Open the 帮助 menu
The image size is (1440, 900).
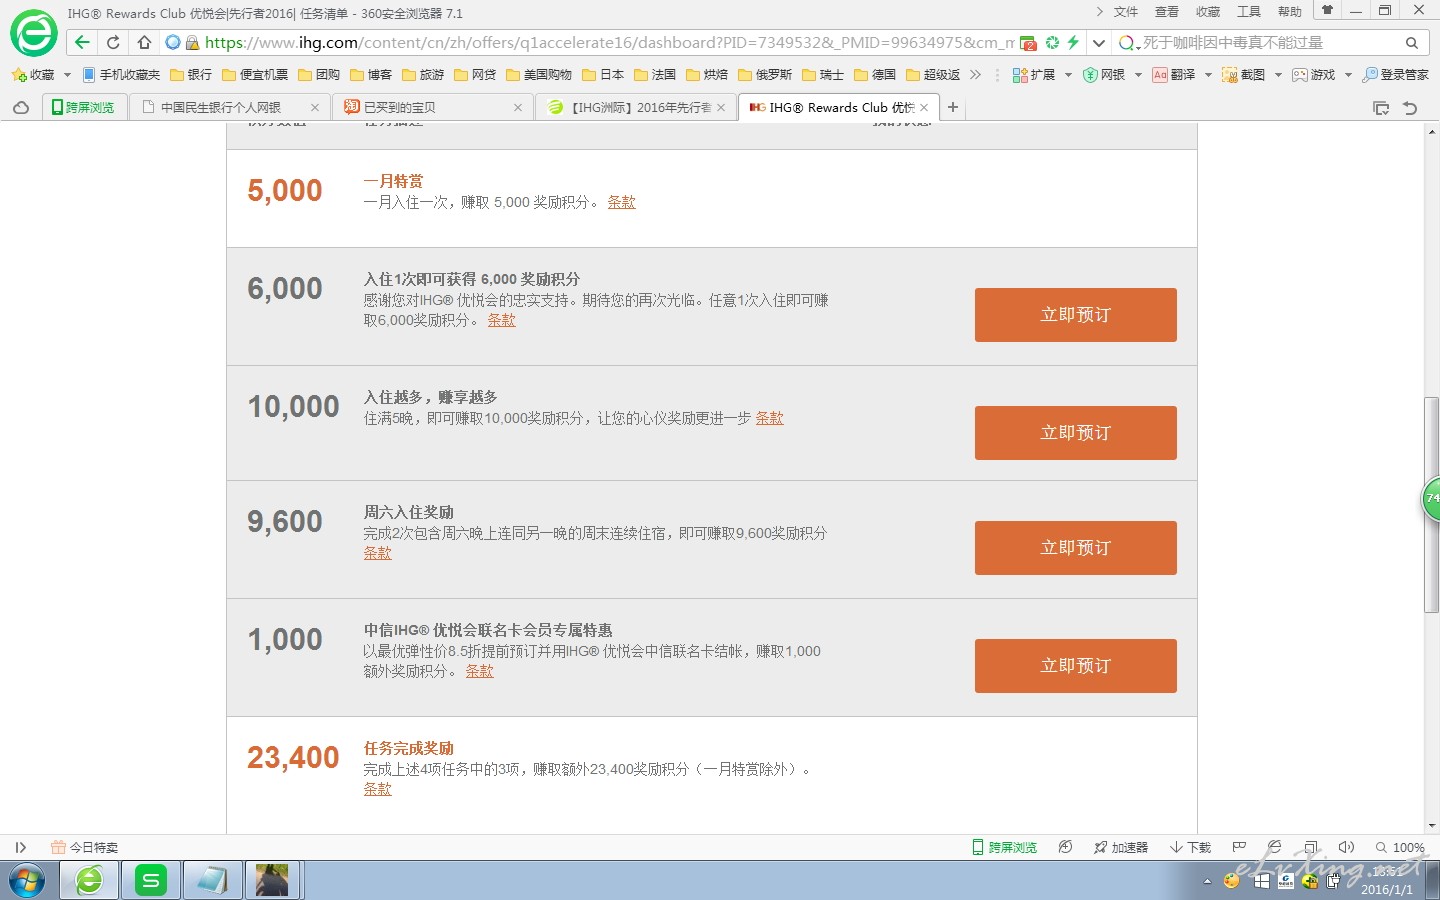click(x=1290, y=12)
